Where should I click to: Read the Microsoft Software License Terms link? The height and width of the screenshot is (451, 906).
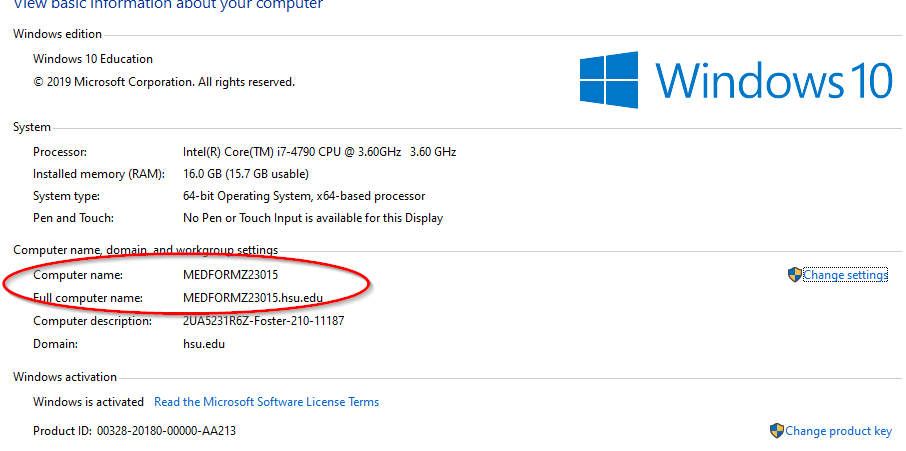click(x=266, y=401)
